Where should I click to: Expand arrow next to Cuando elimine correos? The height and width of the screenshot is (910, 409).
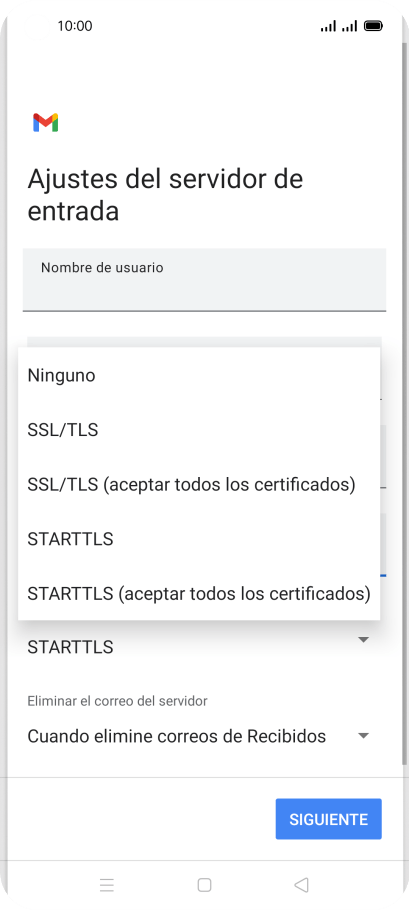pyautogui.click(x=363, y=736)
